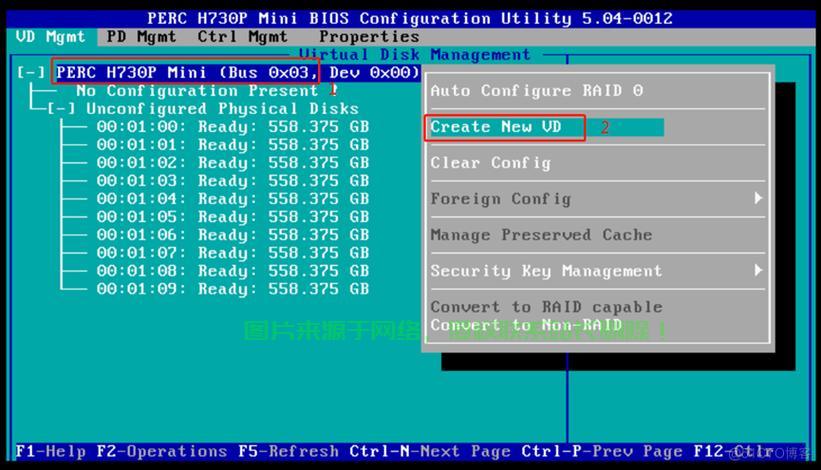Expand Foreign Config submenu arrow
This screenshot has width=821, height=470.
click(x=758, y=198)
